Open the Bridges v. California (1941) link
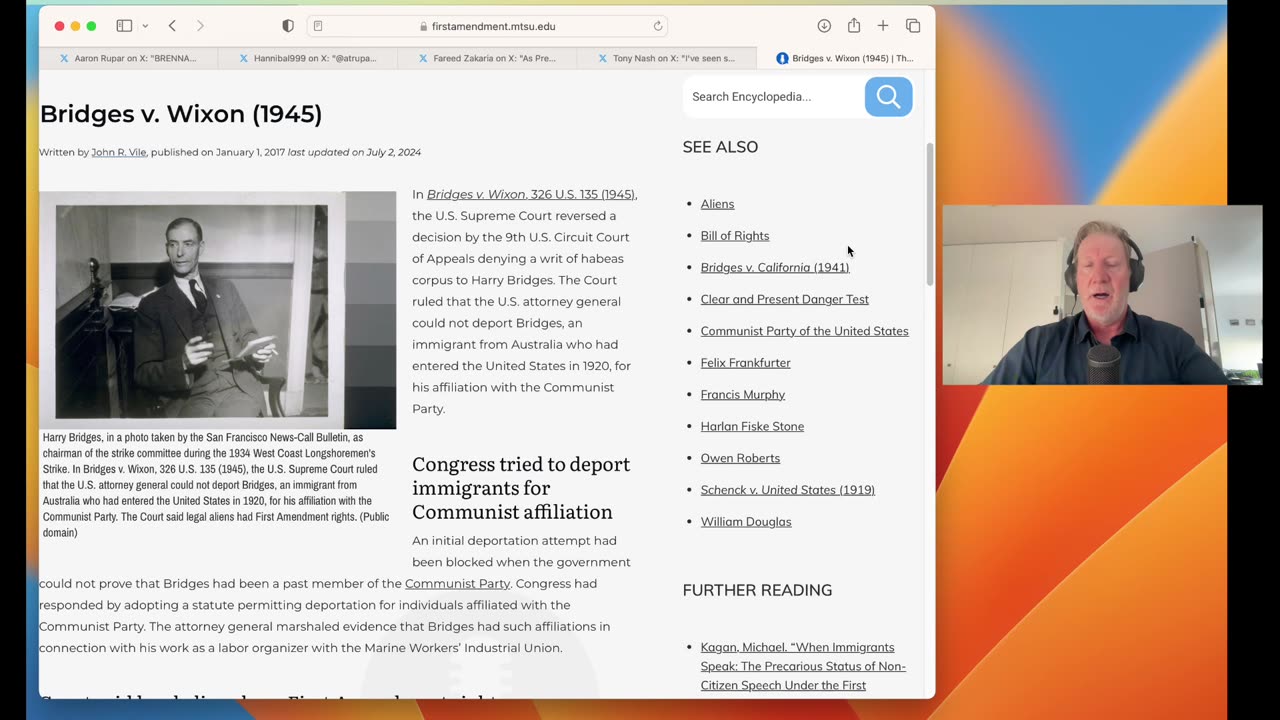1280x720 pixels. [775, 268]
